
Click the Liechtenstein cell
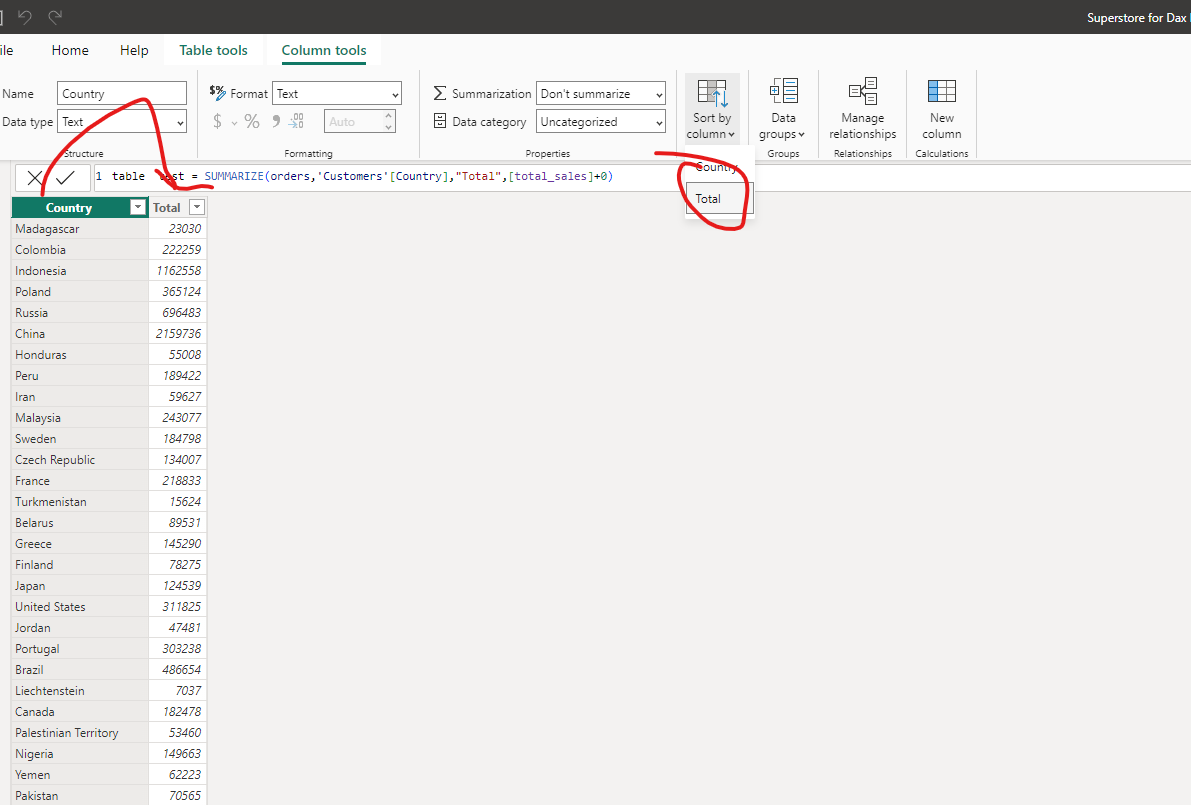[80, 691]
